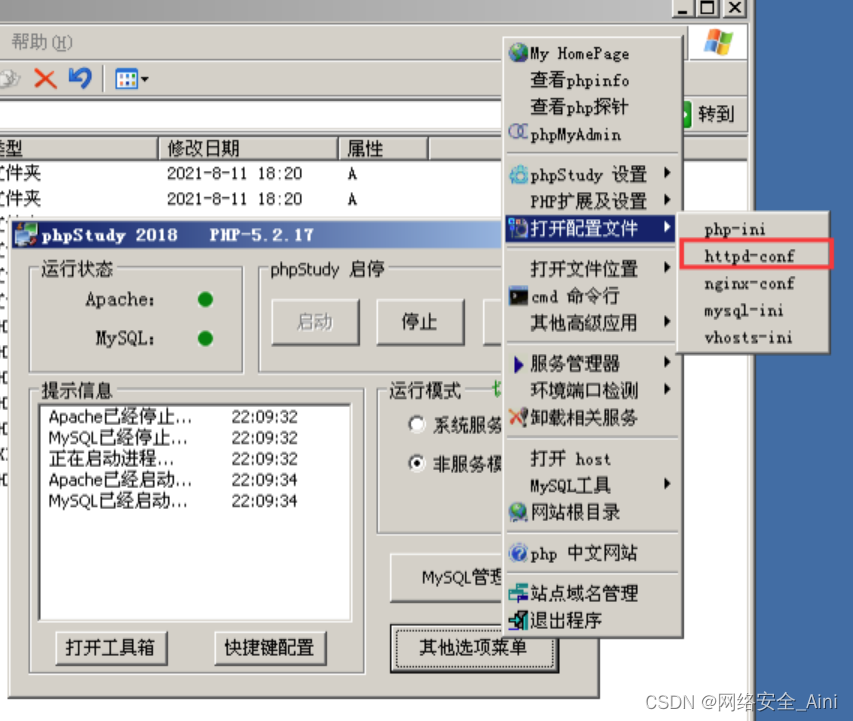Select the 非服务模式 radio button

[416, 463]
